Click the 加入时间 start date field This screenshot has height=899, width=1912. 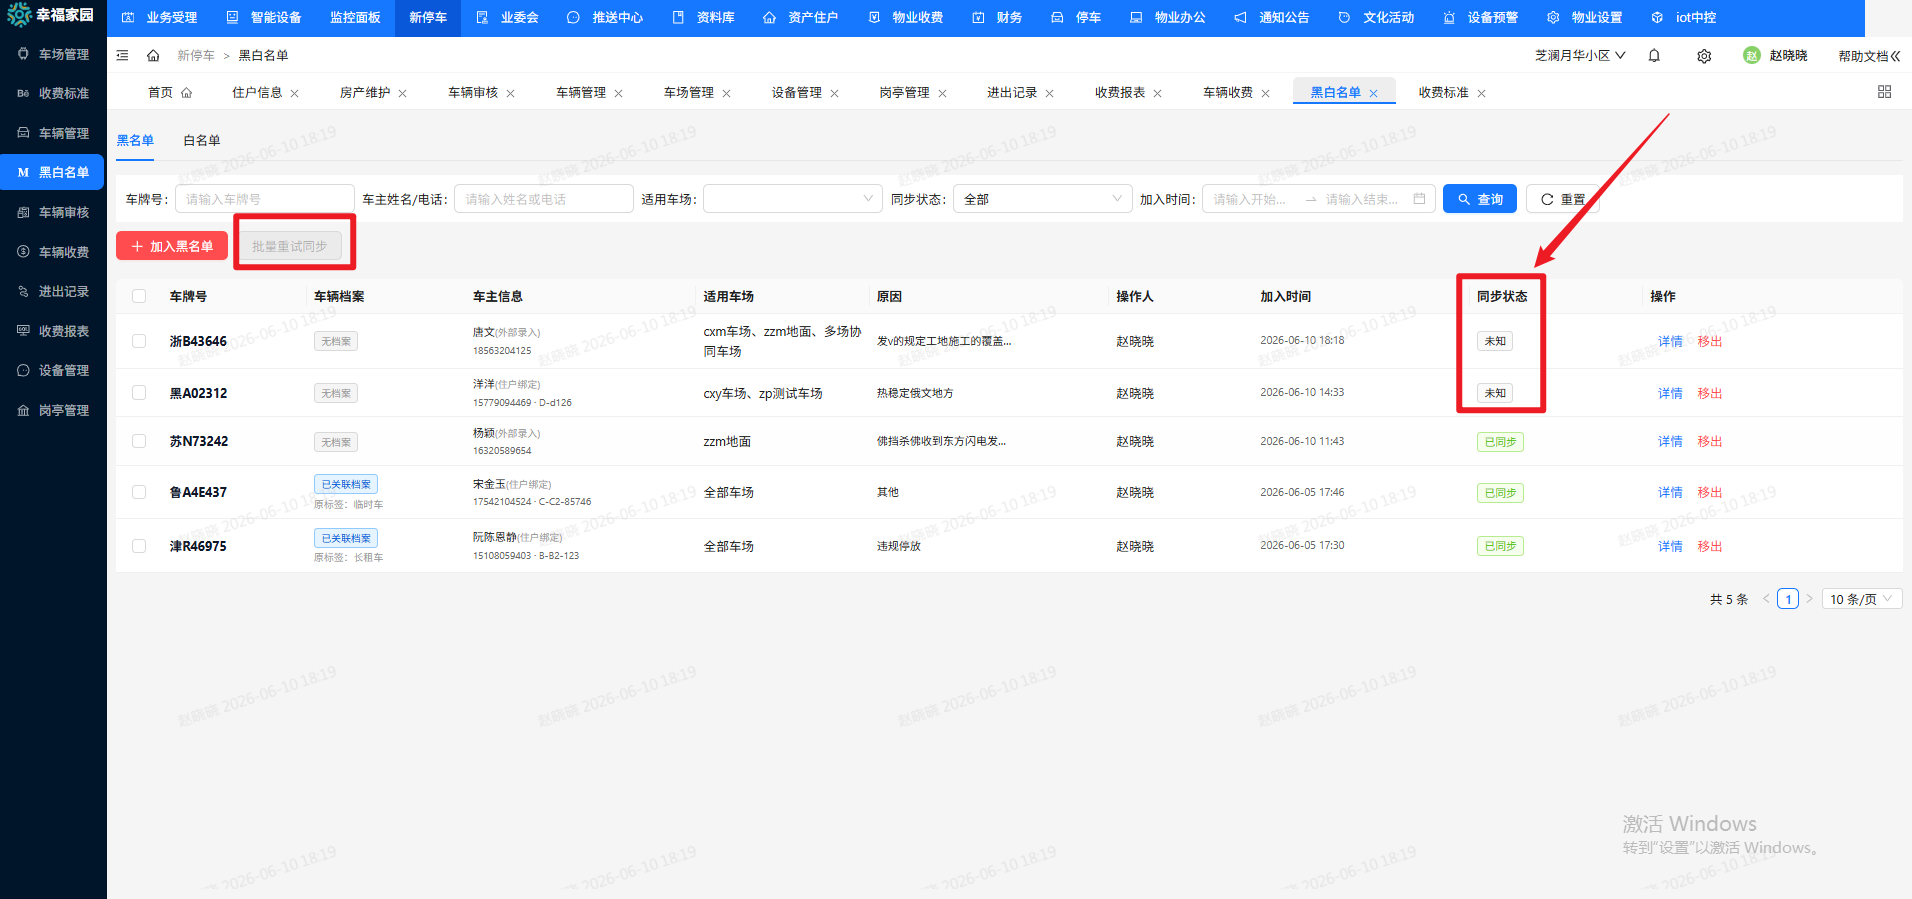[x=1250, y=199]
